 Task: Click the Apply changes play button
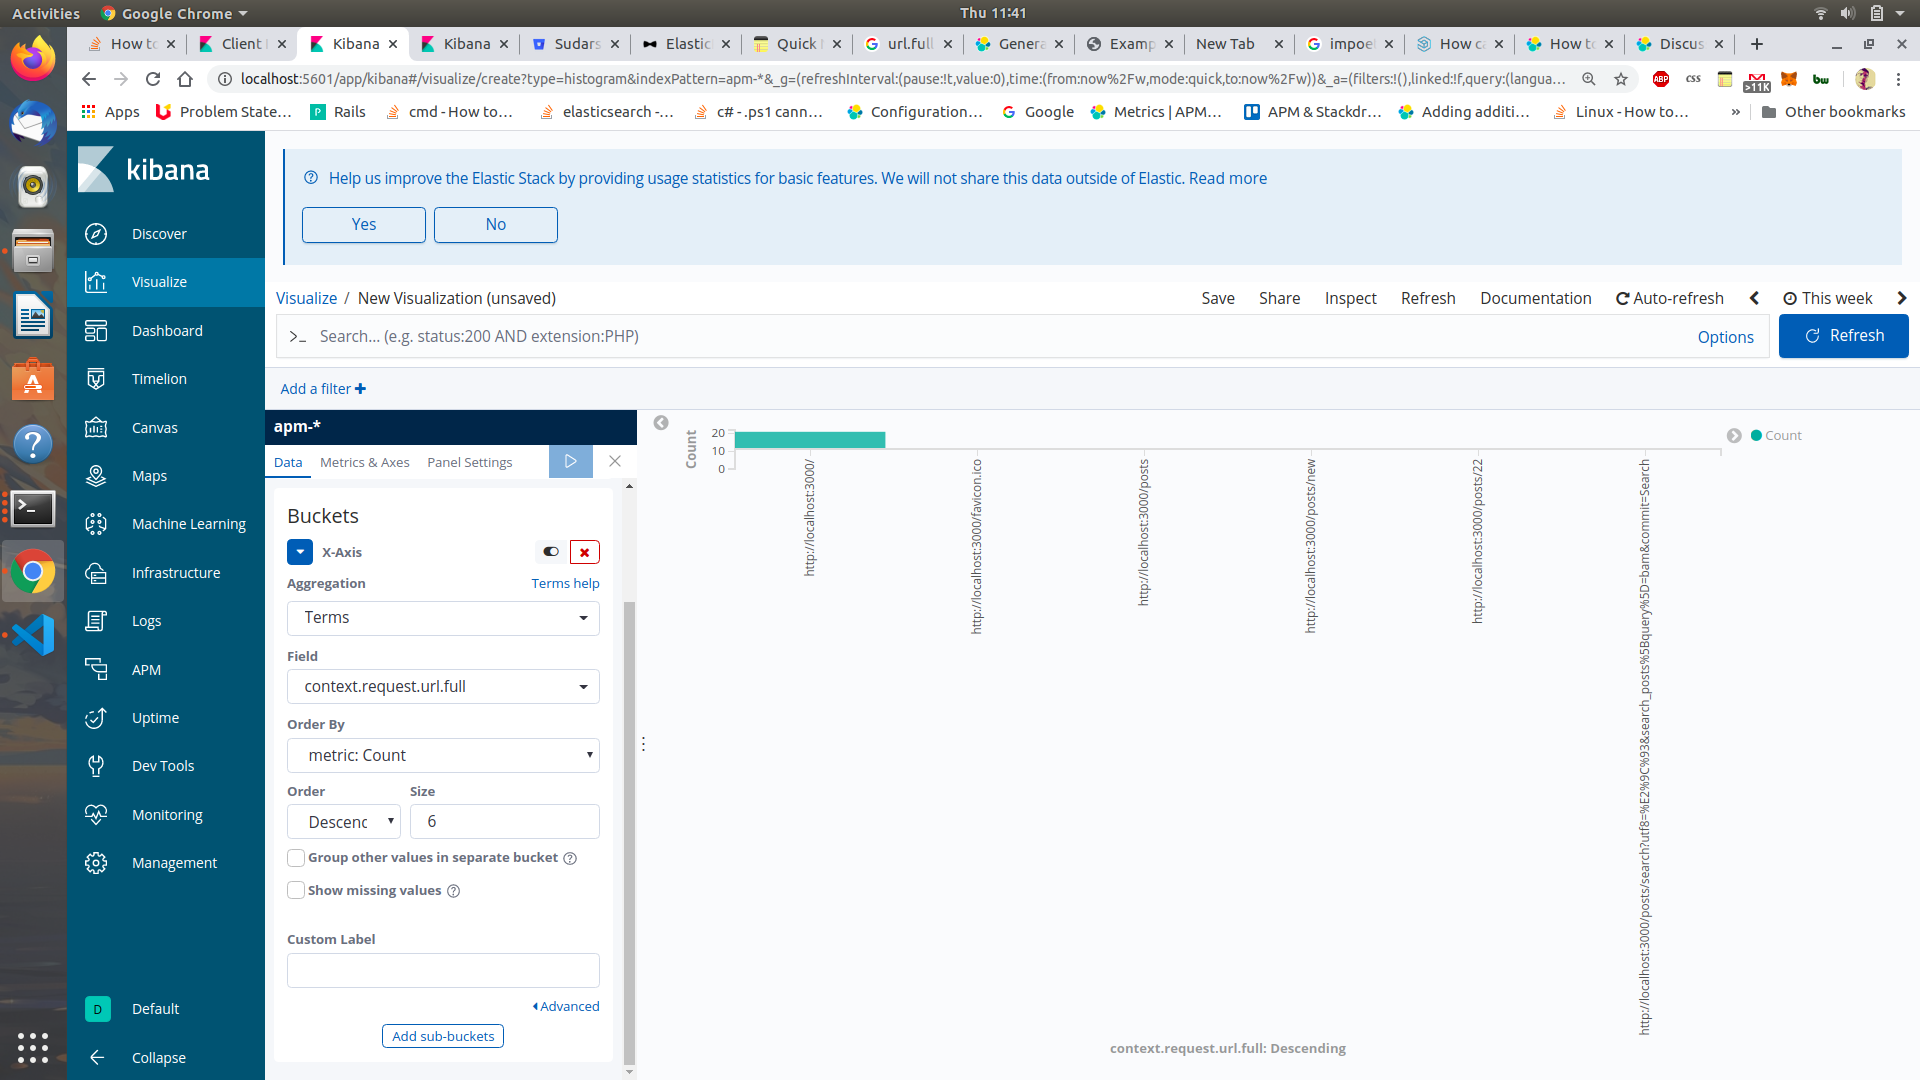(570, 461)
